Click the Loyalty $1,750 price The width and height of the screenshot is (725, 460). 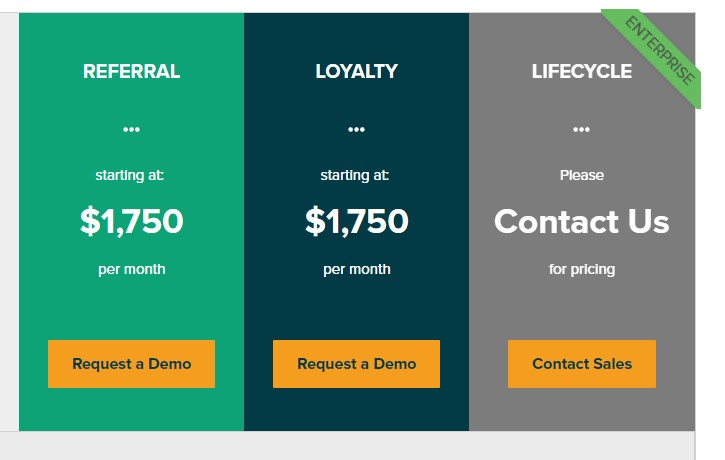click(356, 221)
